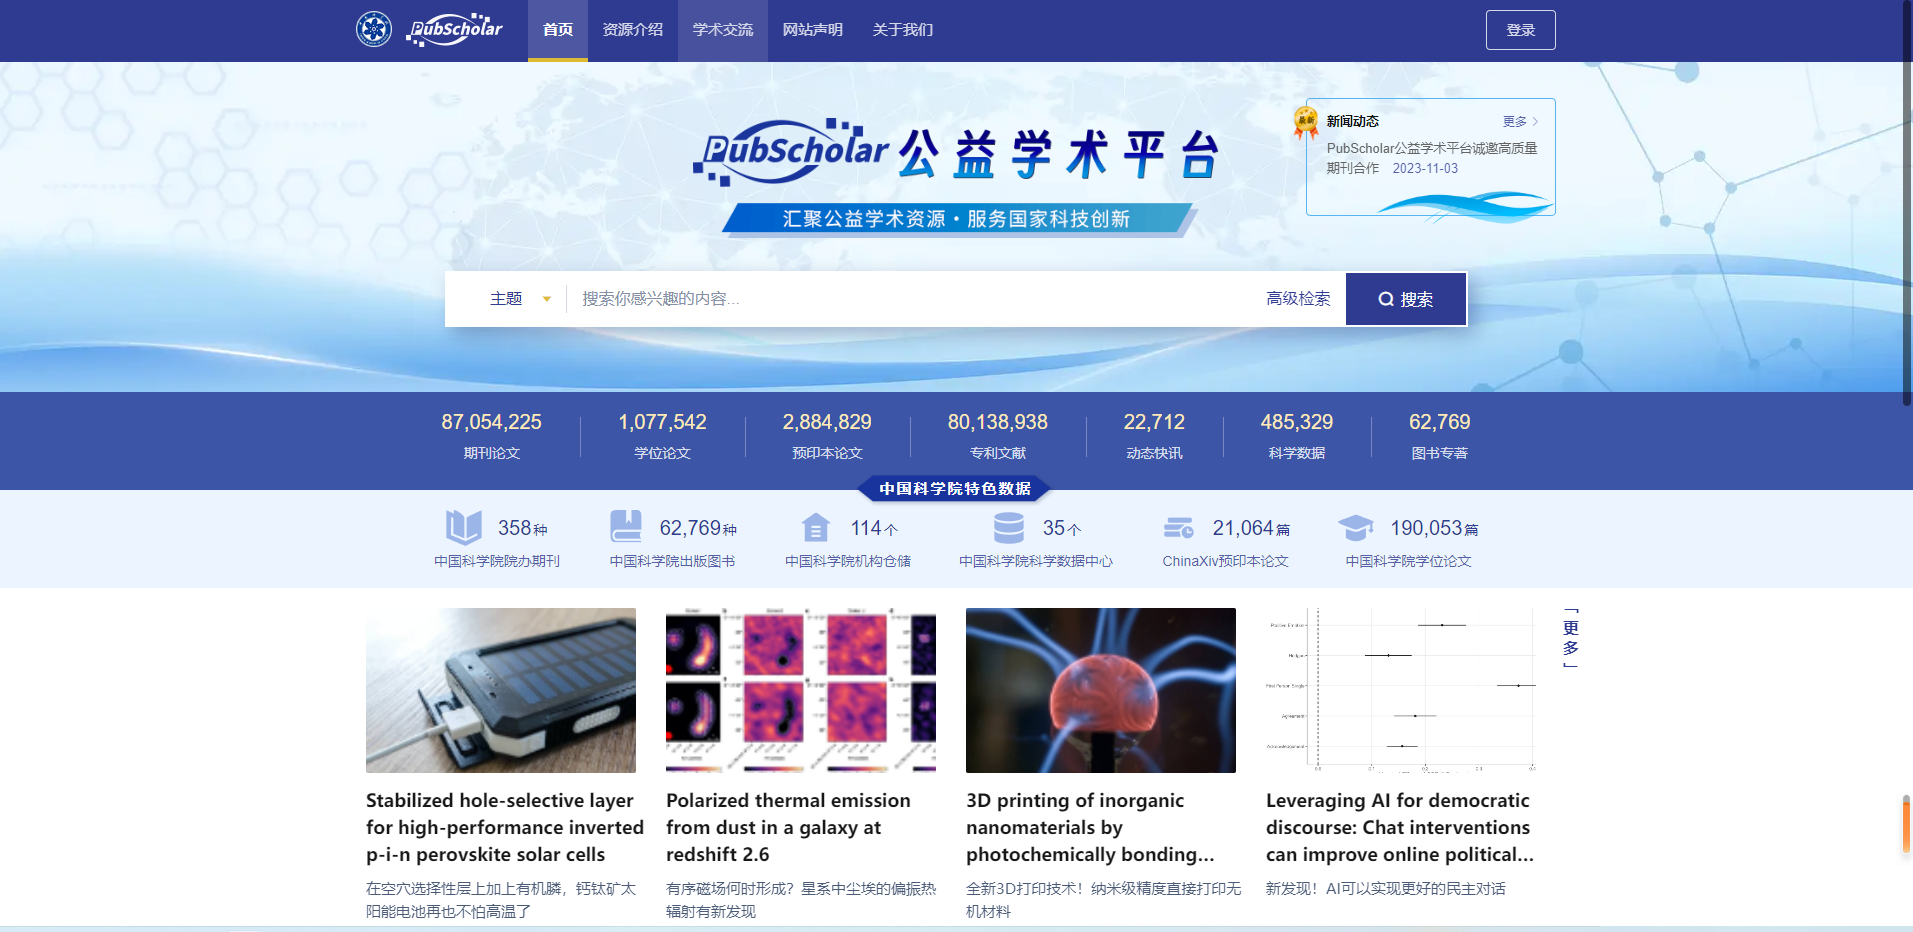Open 高级检索 advanced search
Screen dimensions: 1913x932
[x=1298, y=298]
